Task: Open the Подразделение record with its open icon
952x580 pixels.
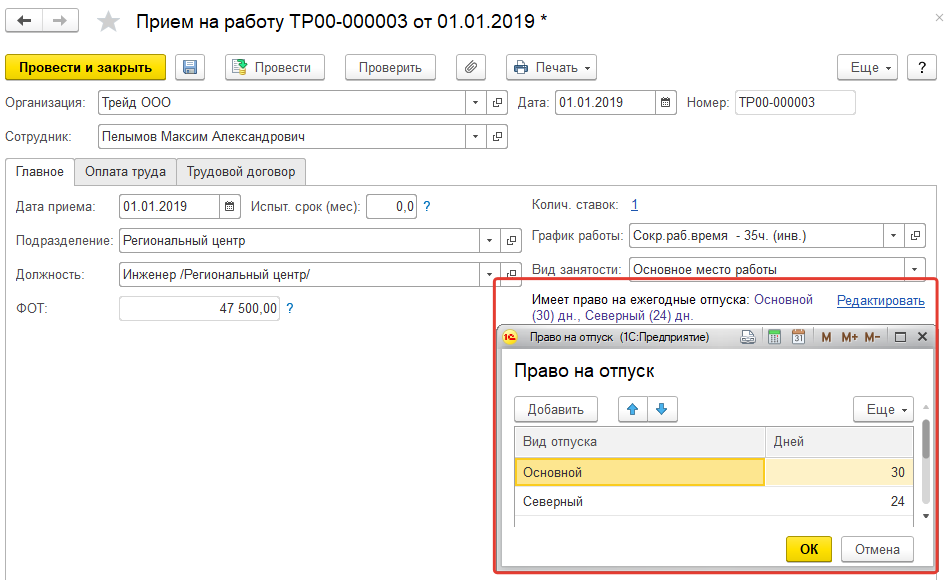Action: [511, 241]
